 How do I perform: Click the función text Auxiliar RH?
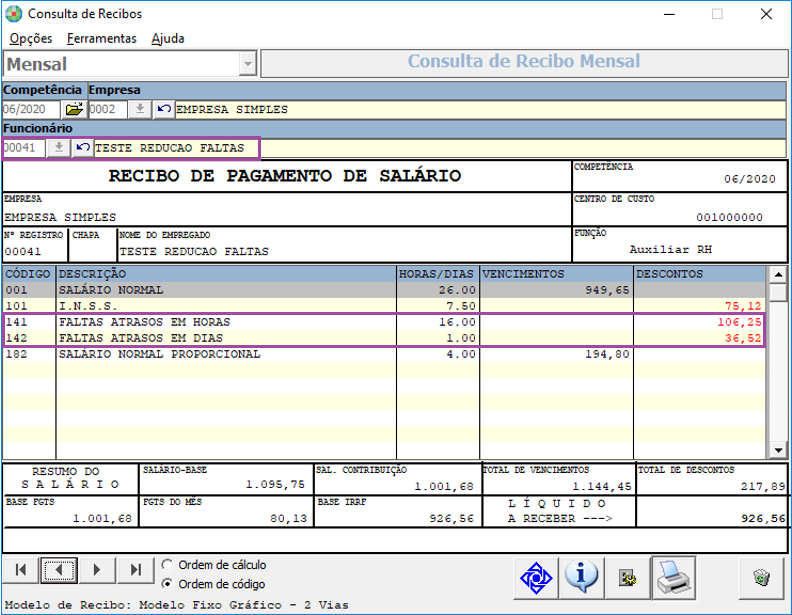pyautogui.click(x=671, y=249)
